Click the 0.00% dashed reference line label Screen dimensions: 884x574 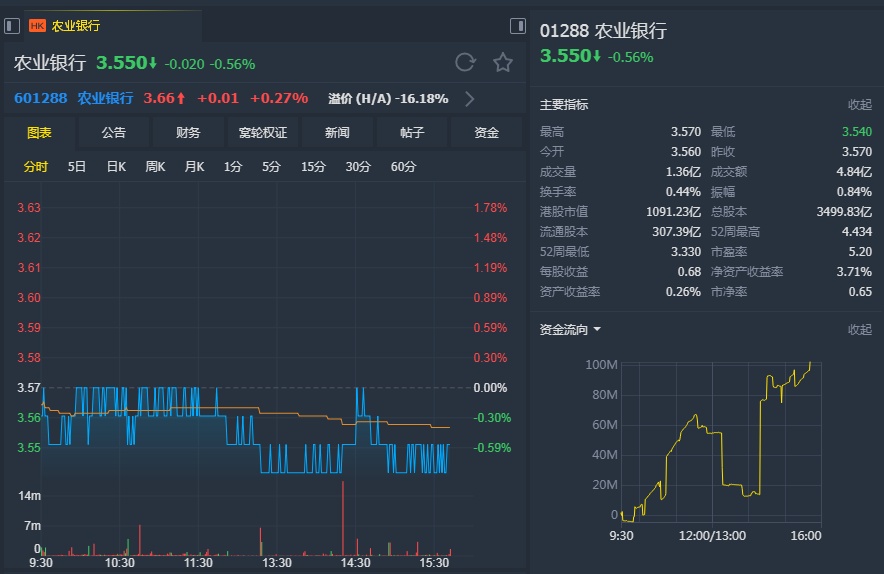(490, 388)
